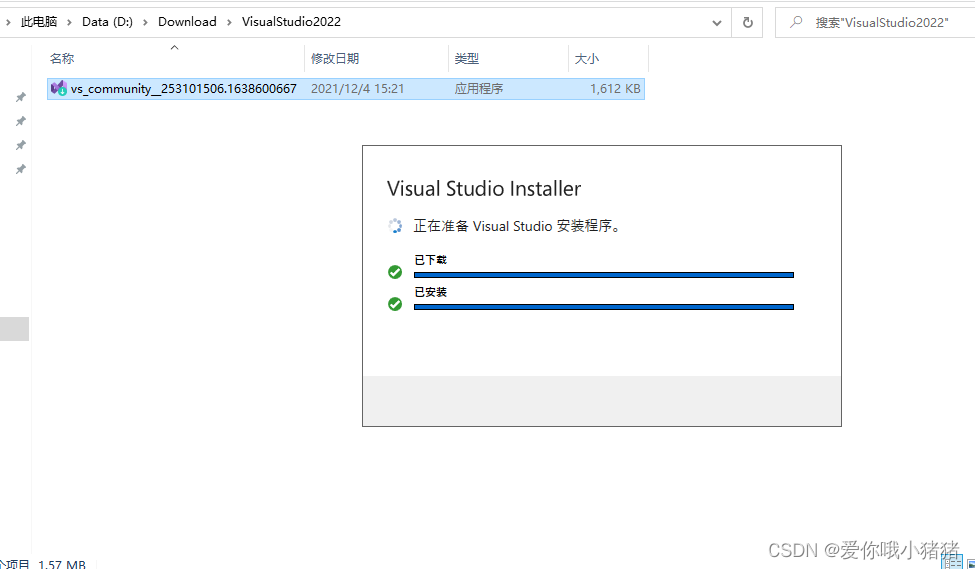Click the 1.57 MB status bar text
The width and height of the screenshot is (975, 569).
coord(62,564)
